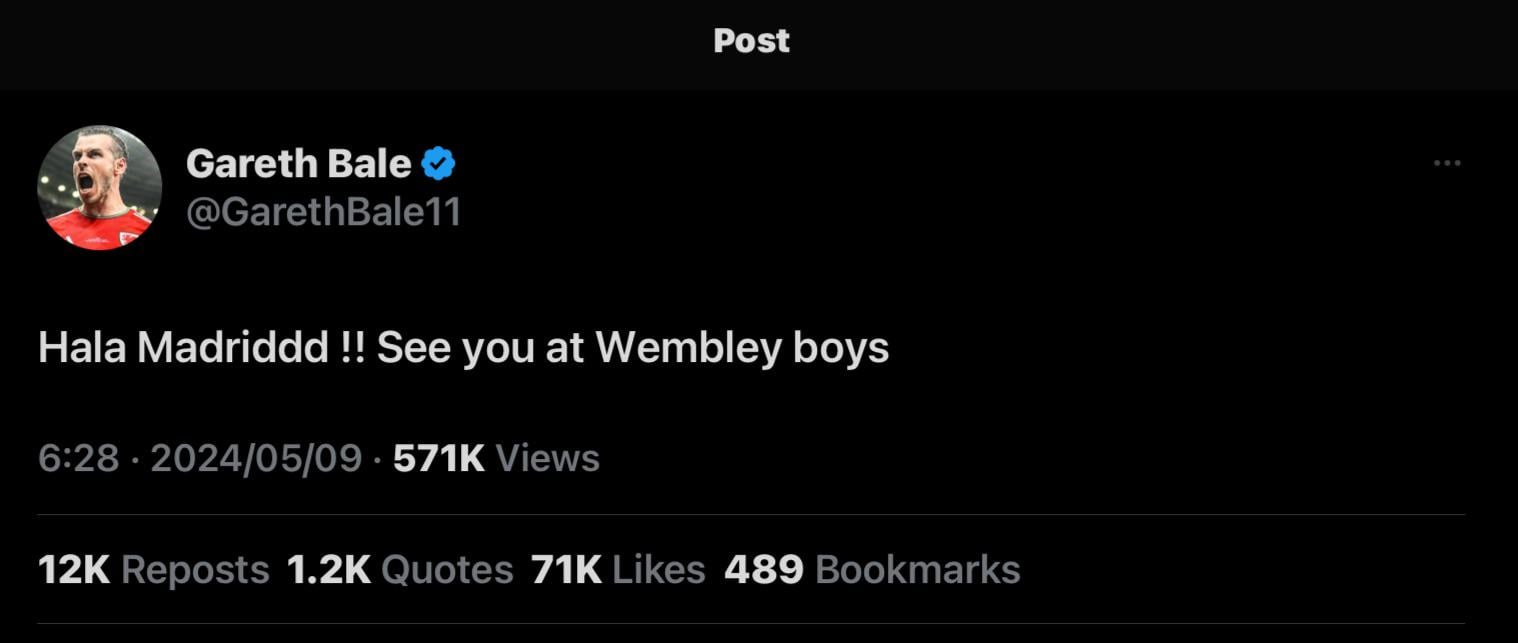Open the three-dot more options menu
The width and height of the screenshot is (1518, 643).
[x=1446, y=163]
